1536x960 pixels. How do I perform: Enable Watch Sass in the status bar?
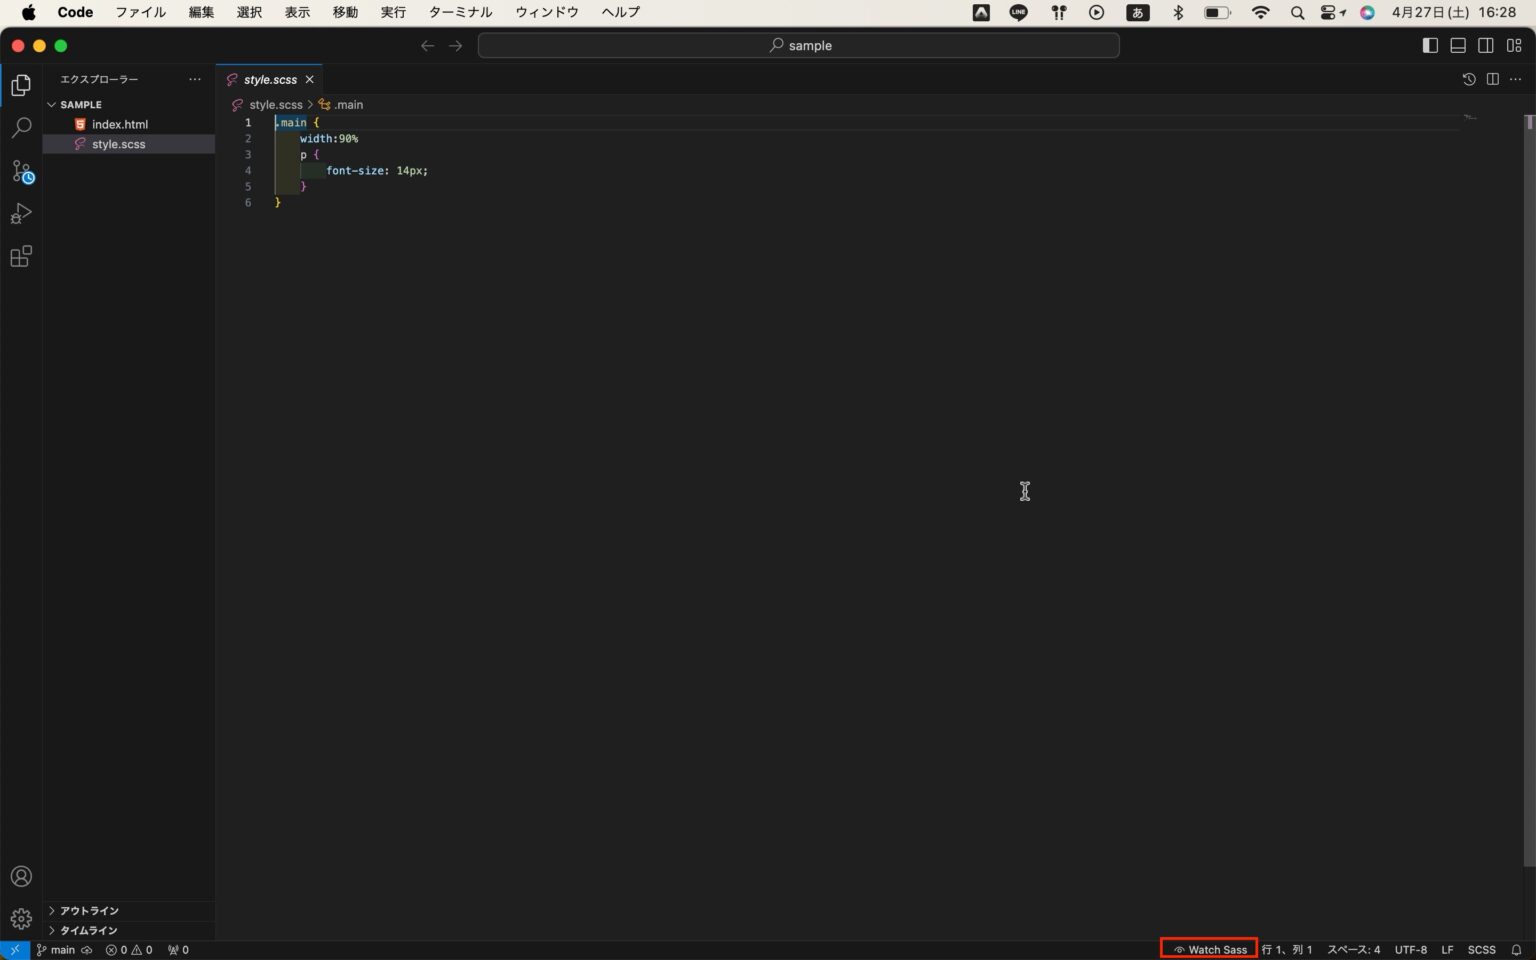coord(1207,949)
